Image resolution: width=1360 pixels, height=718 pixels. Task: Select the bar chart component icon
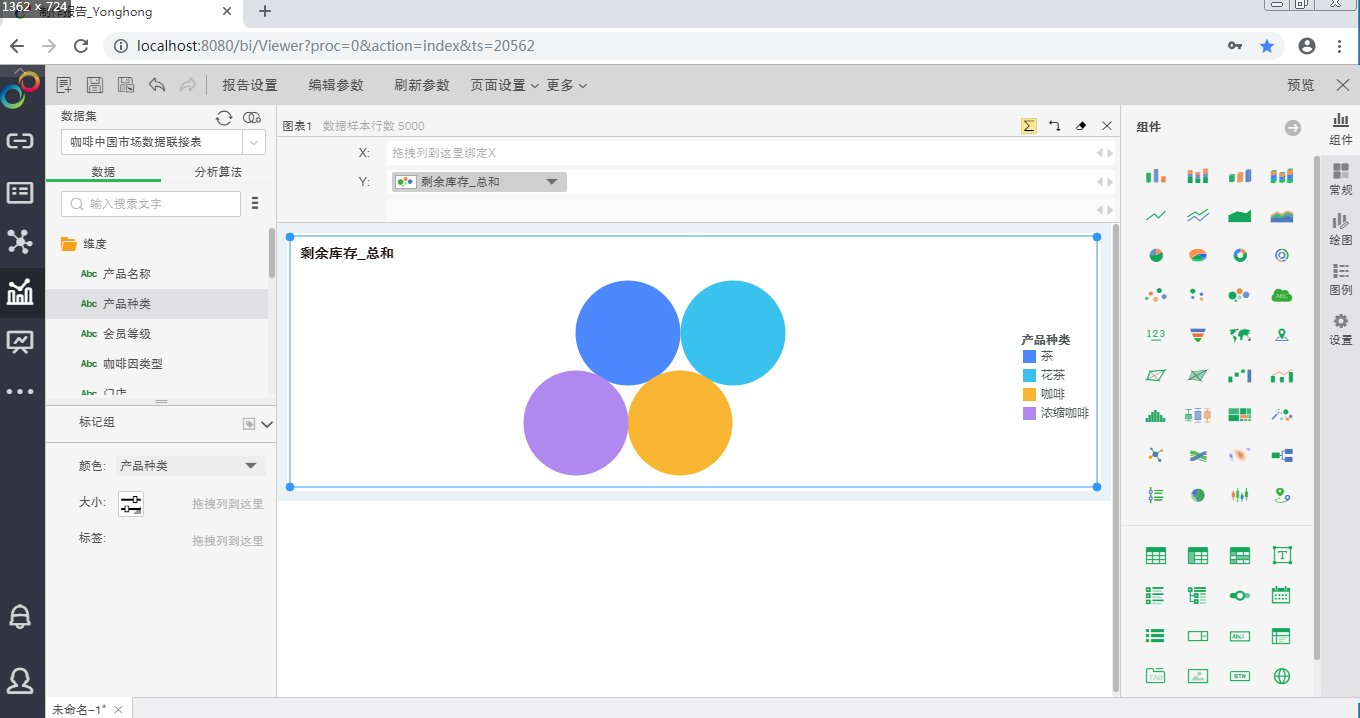click(x=1155, y=175)
